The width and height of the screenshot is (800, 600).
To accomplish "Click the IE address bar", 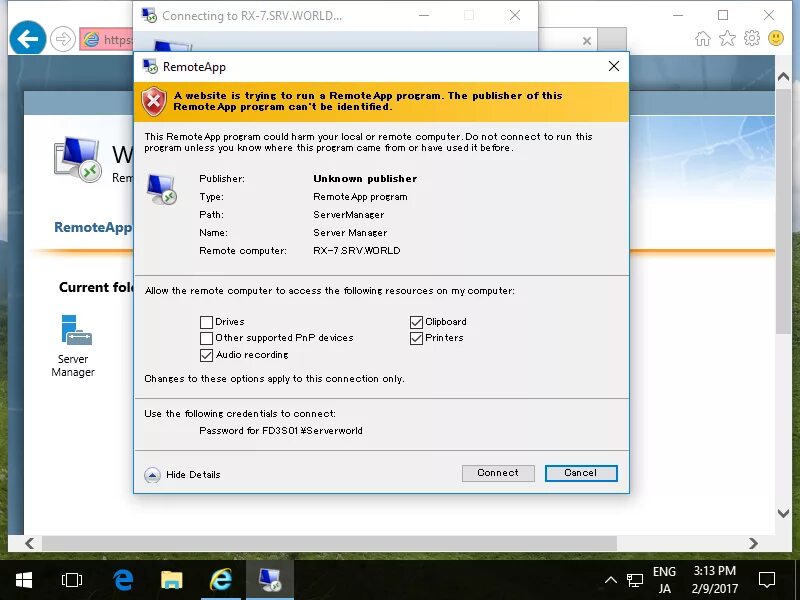I will pos(106,39).
